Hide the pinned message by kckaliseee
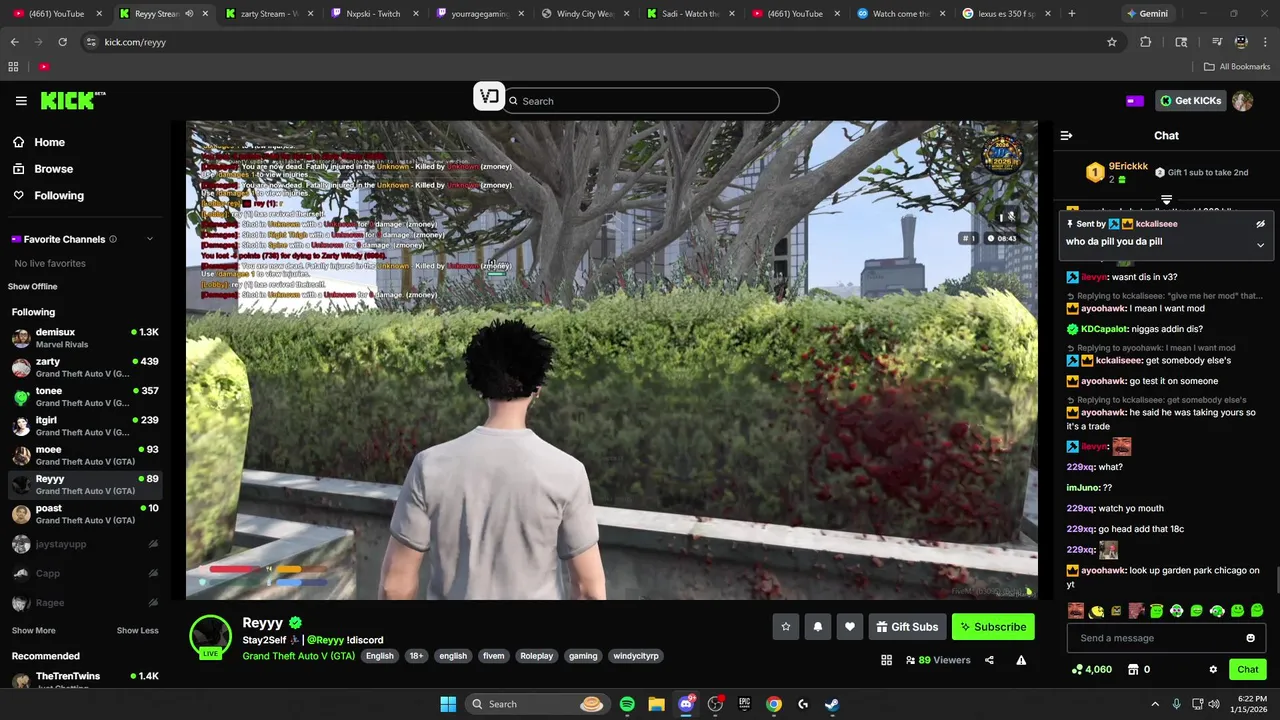The height and width of the screenshot is (720, 1280). tap(1260, 224)
